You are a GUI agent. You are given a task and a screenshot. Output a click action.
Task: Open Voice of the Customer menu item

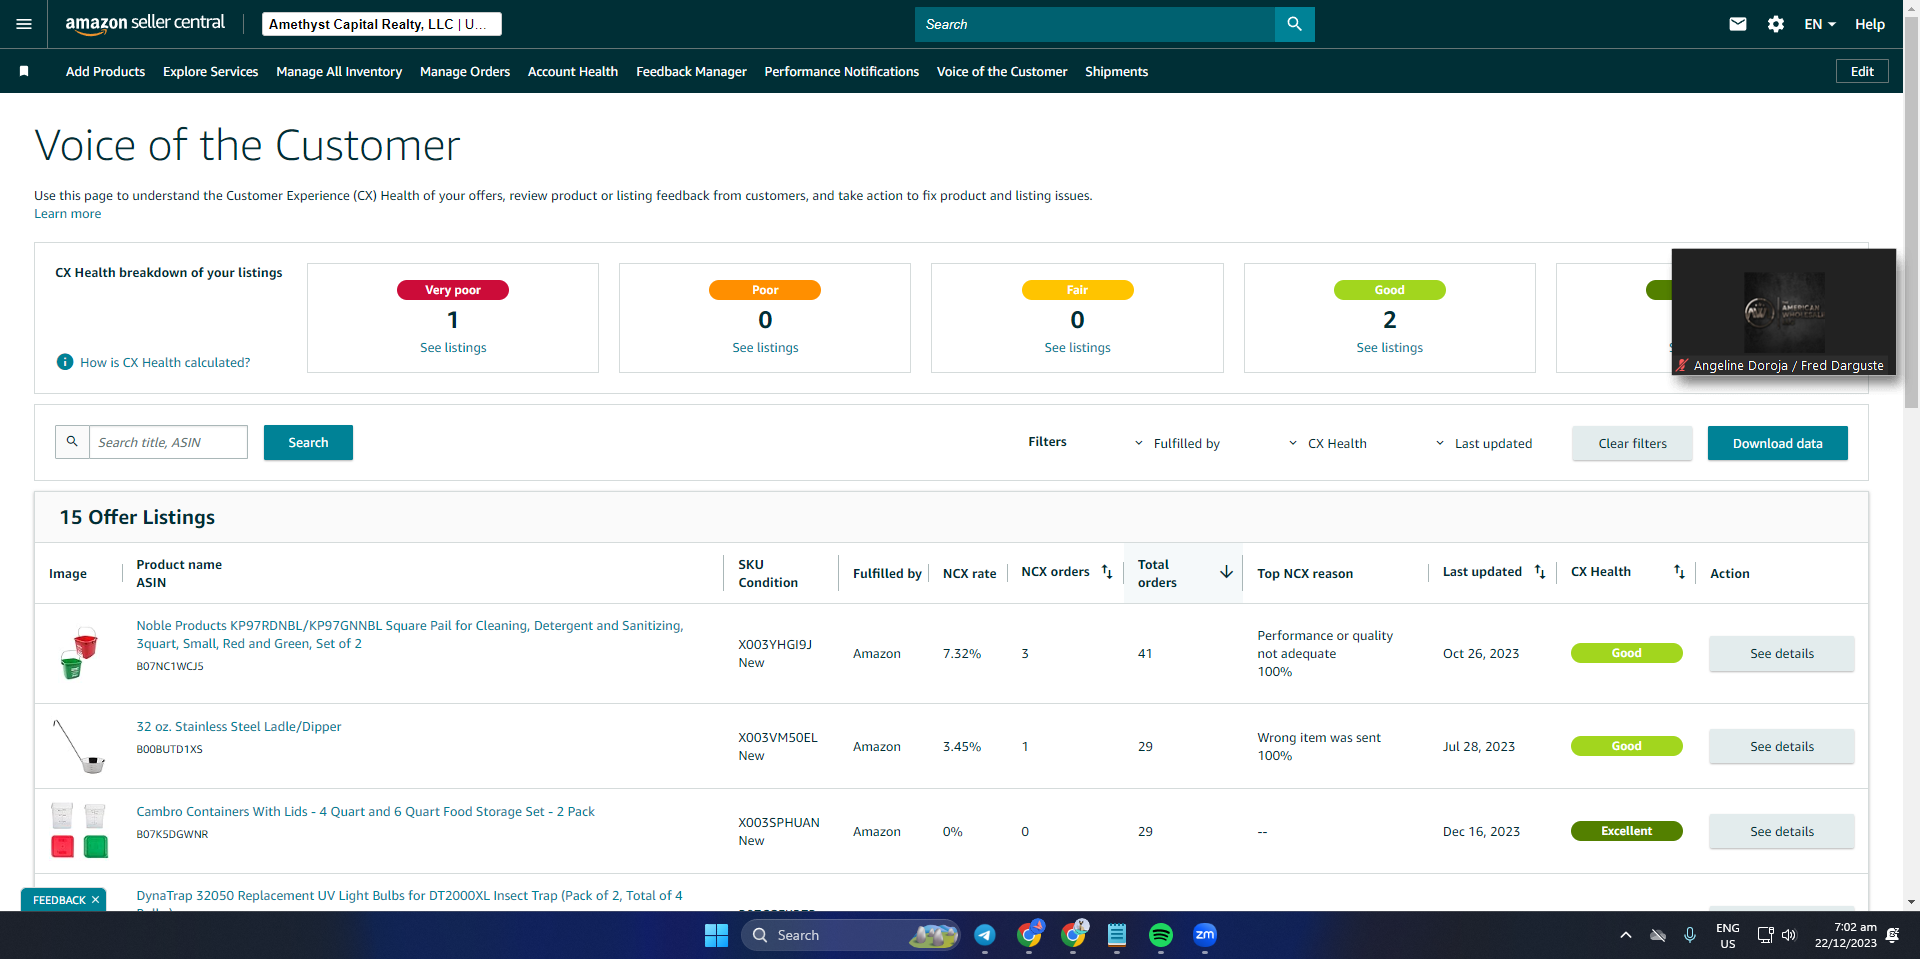pos(1002,71)
